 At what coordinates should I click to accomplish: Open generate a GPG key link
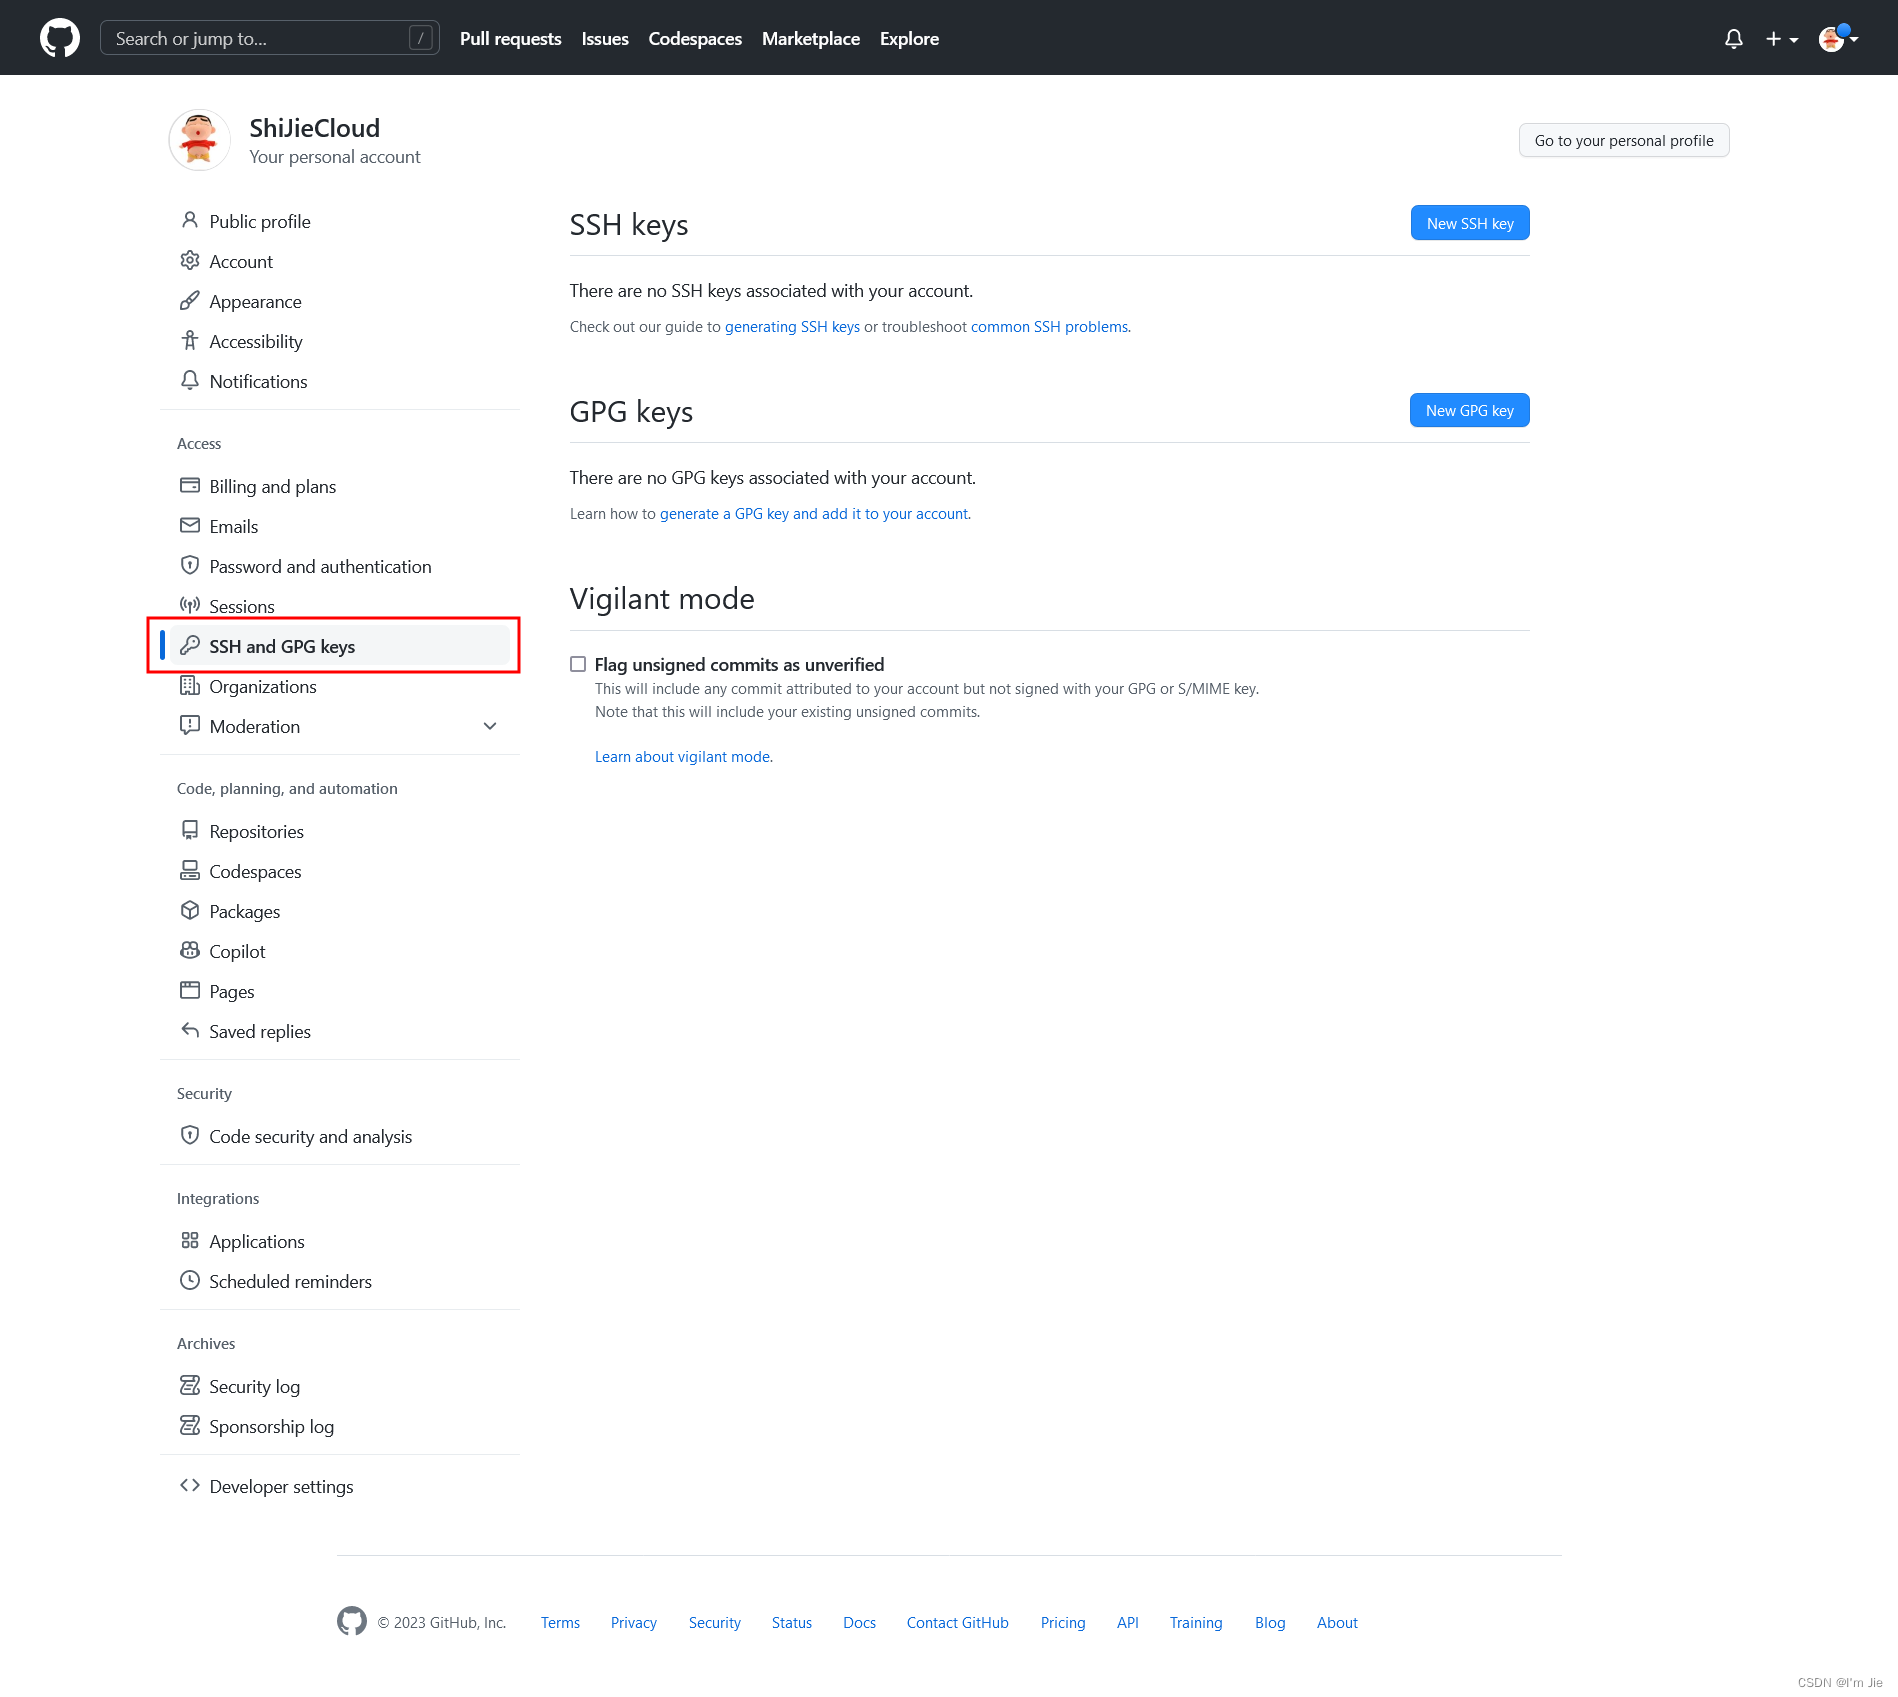(x=814, y=514)
